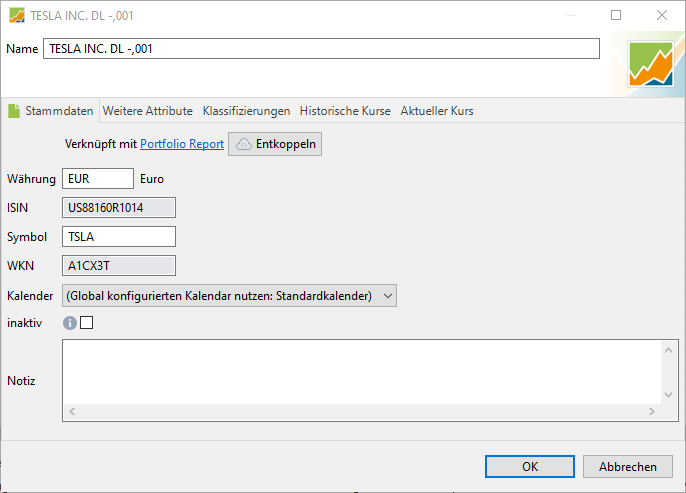Switch to Weitere Attribute tab

[x=147, y=111]
